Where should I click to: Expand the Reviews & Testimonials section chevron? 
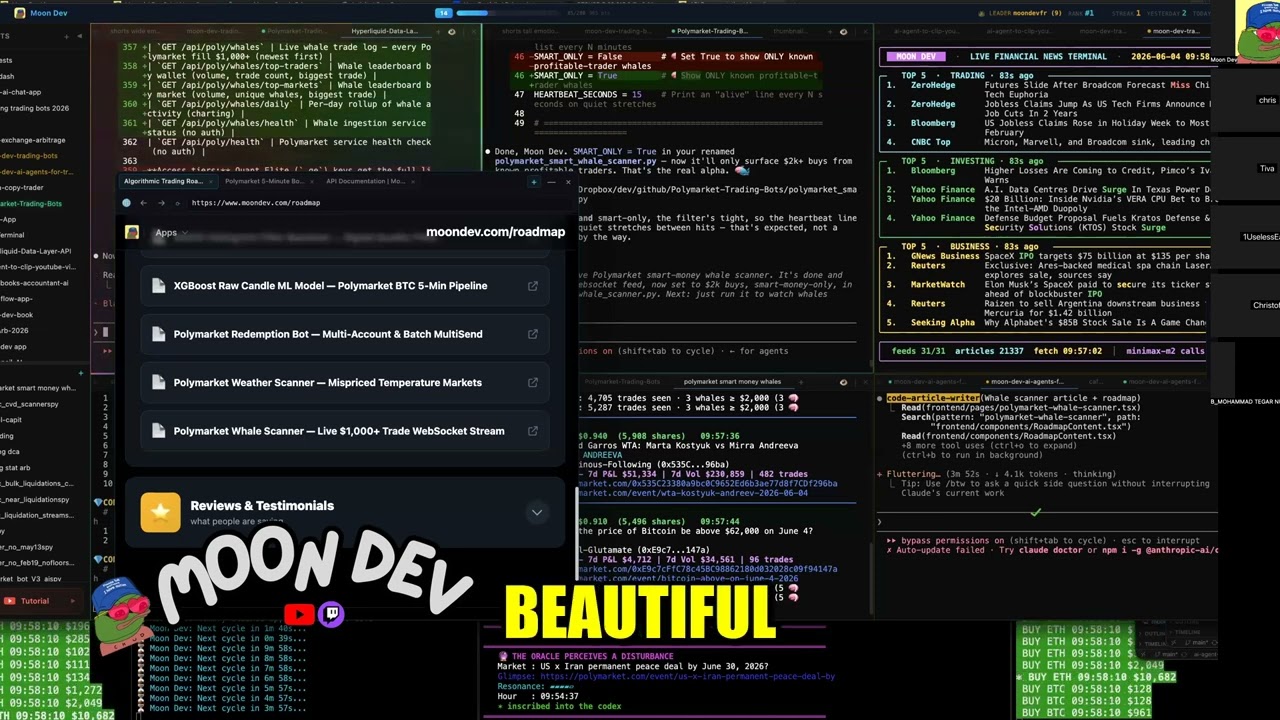coord(537,513)
